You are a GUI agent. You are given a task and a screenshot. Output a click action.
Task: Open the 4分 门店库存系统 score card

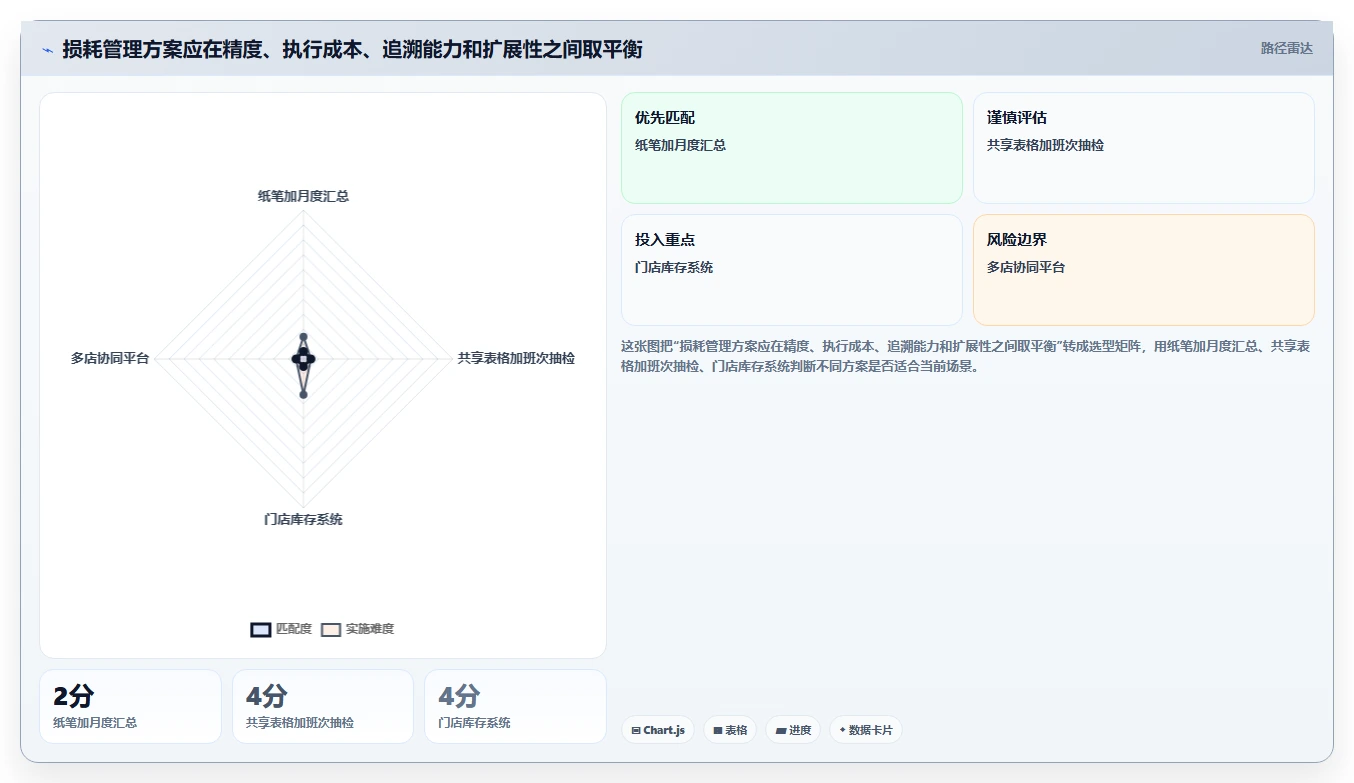[x=515, y=706]
